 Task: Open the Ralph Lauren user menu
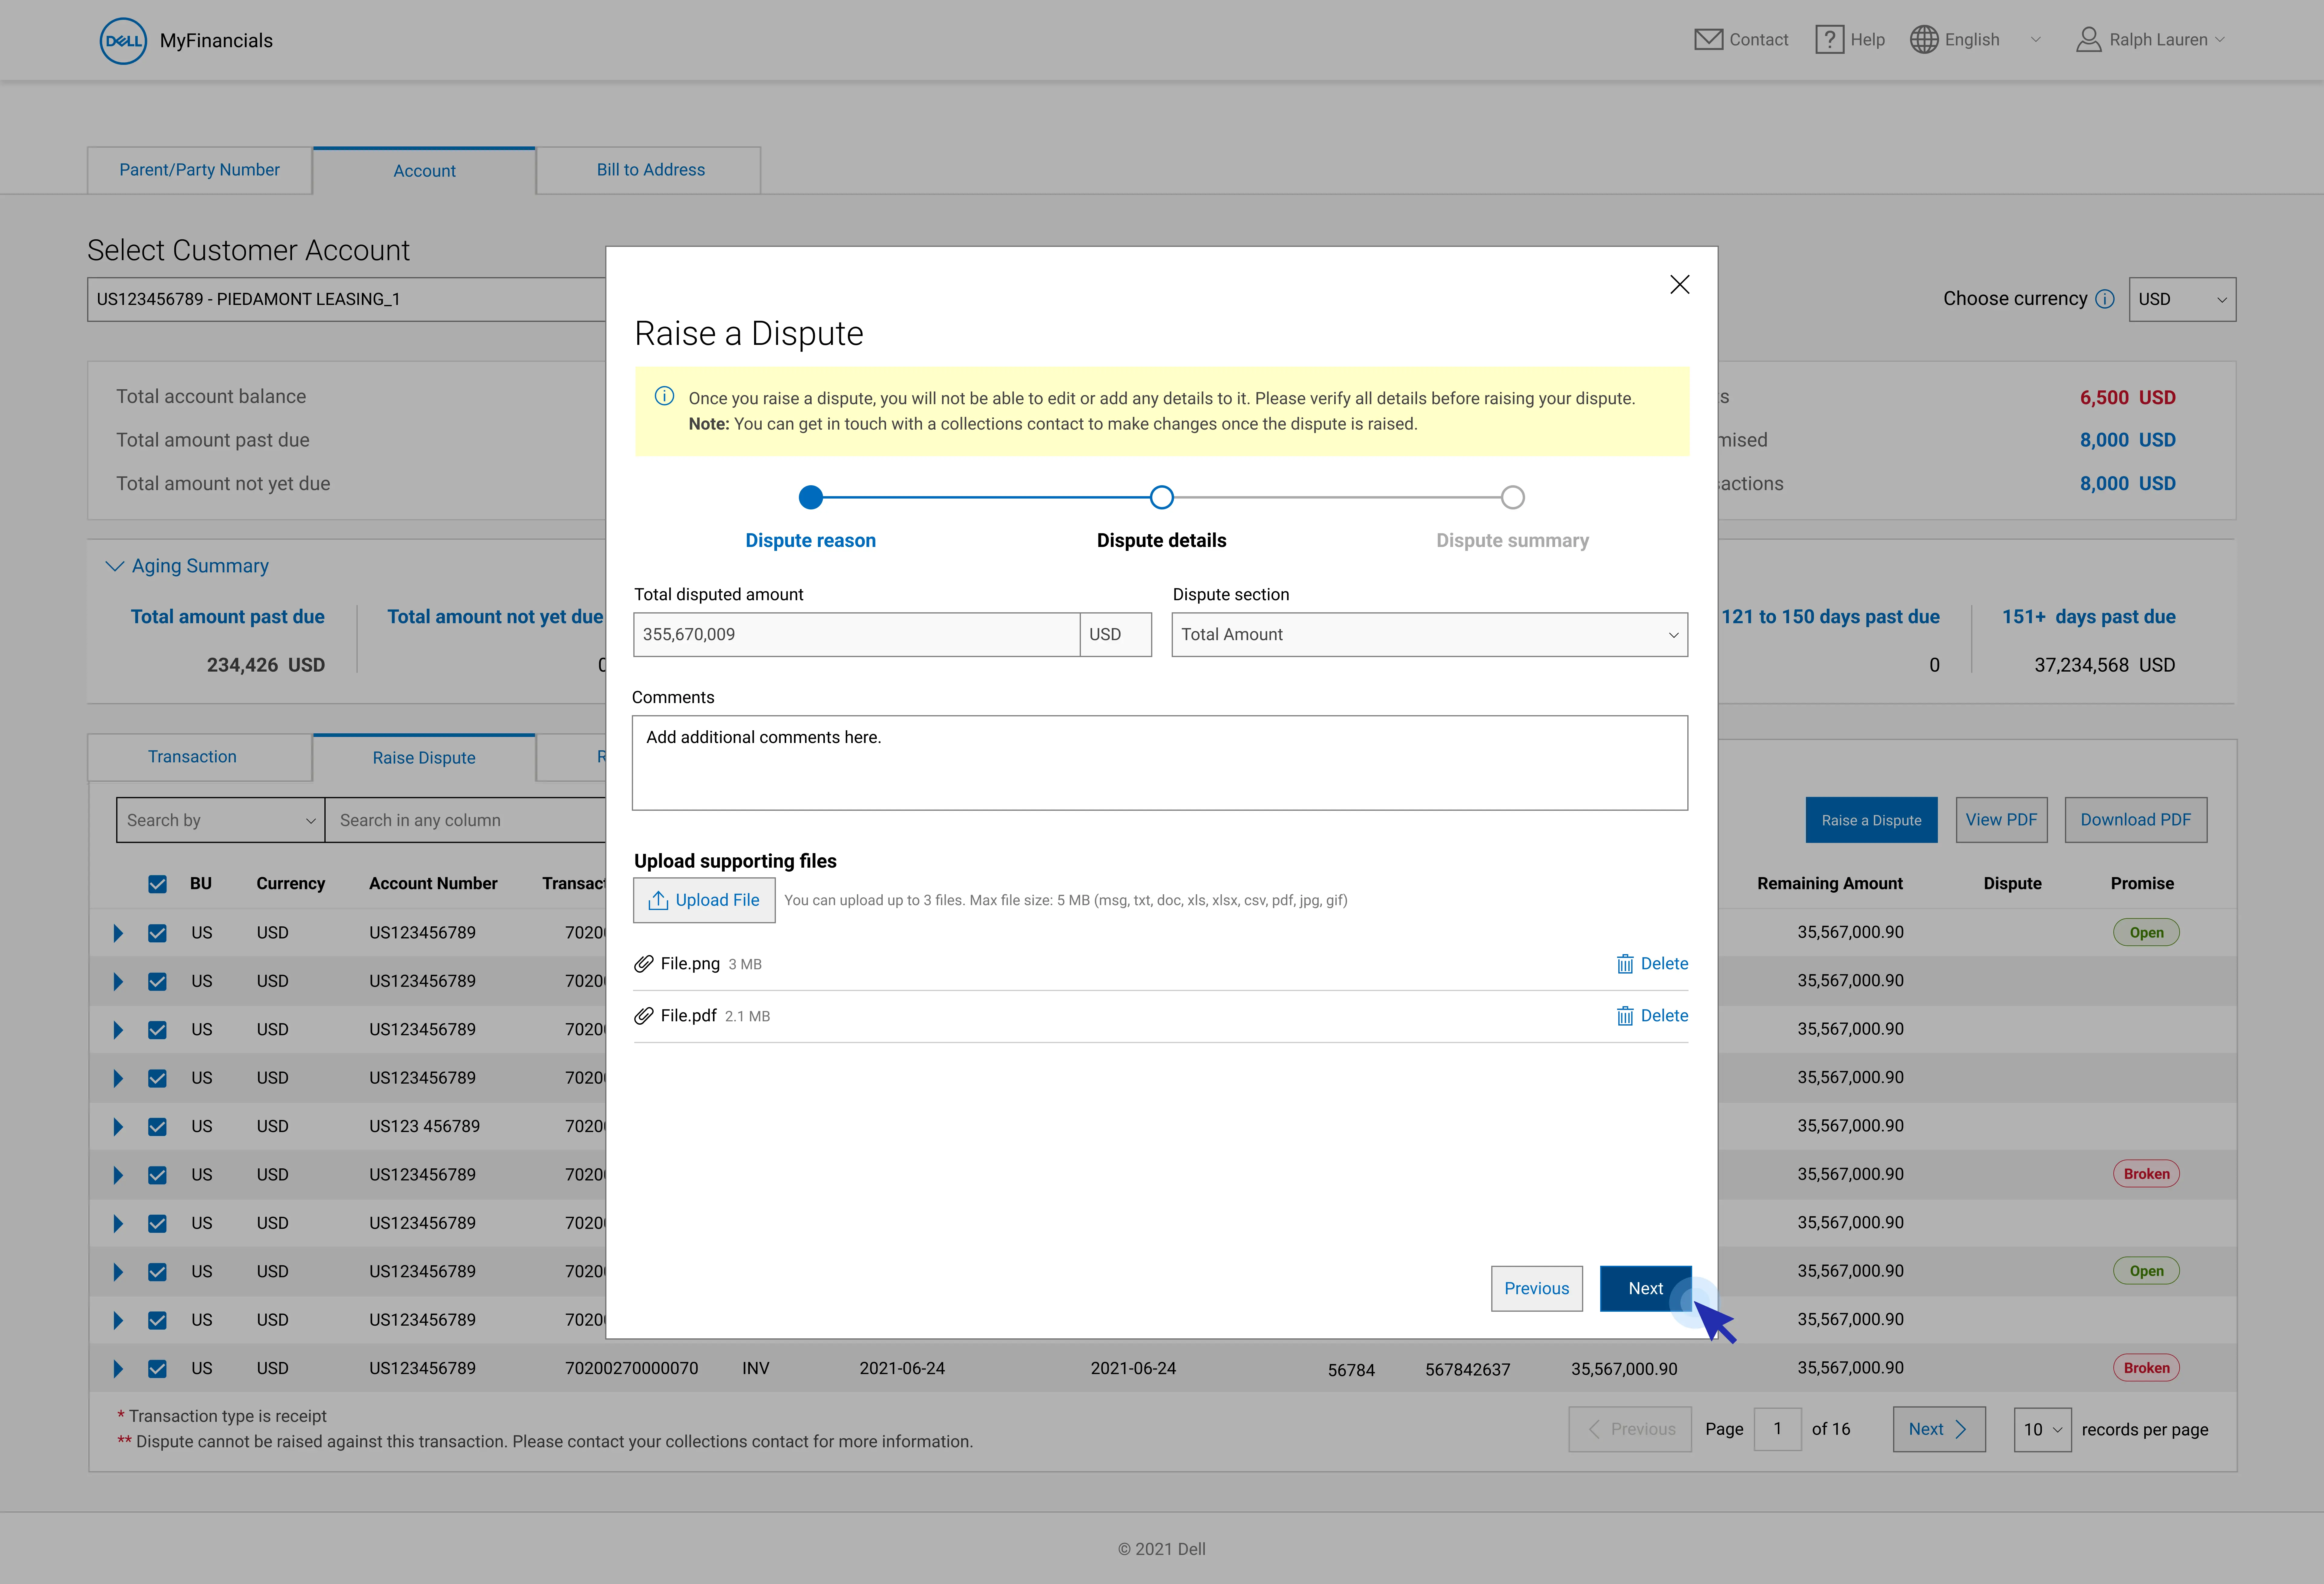click(x=2151, y=40)
